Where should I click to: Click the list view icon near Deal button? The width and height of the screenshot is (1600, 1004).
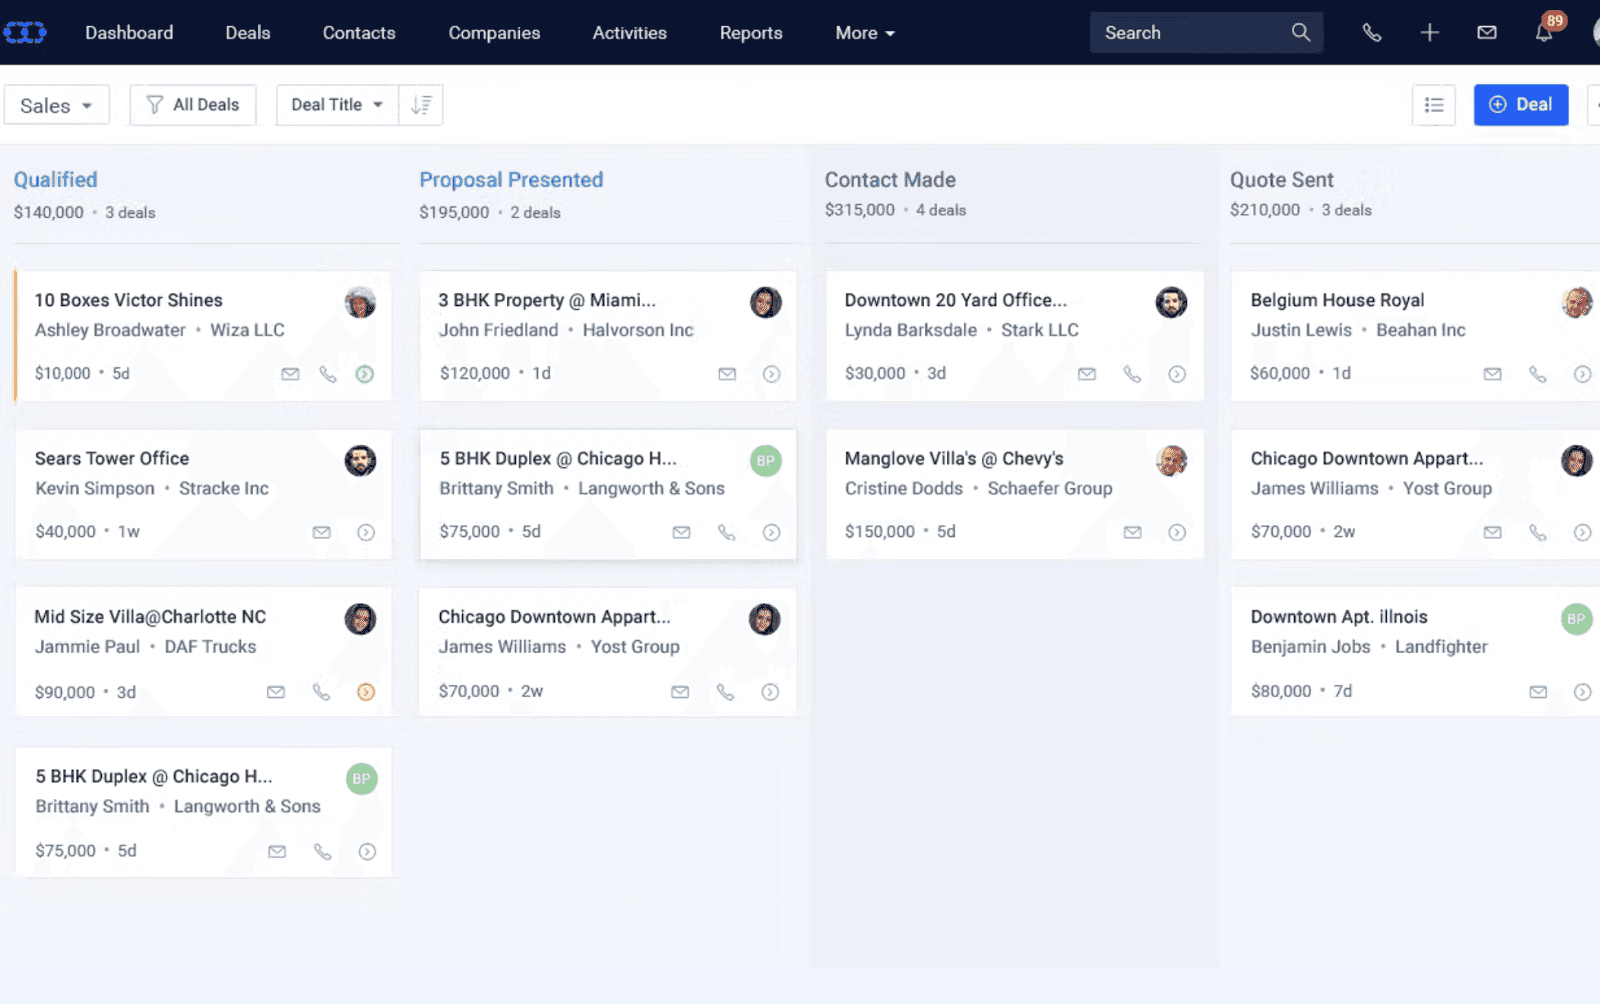pos(1434,105)
